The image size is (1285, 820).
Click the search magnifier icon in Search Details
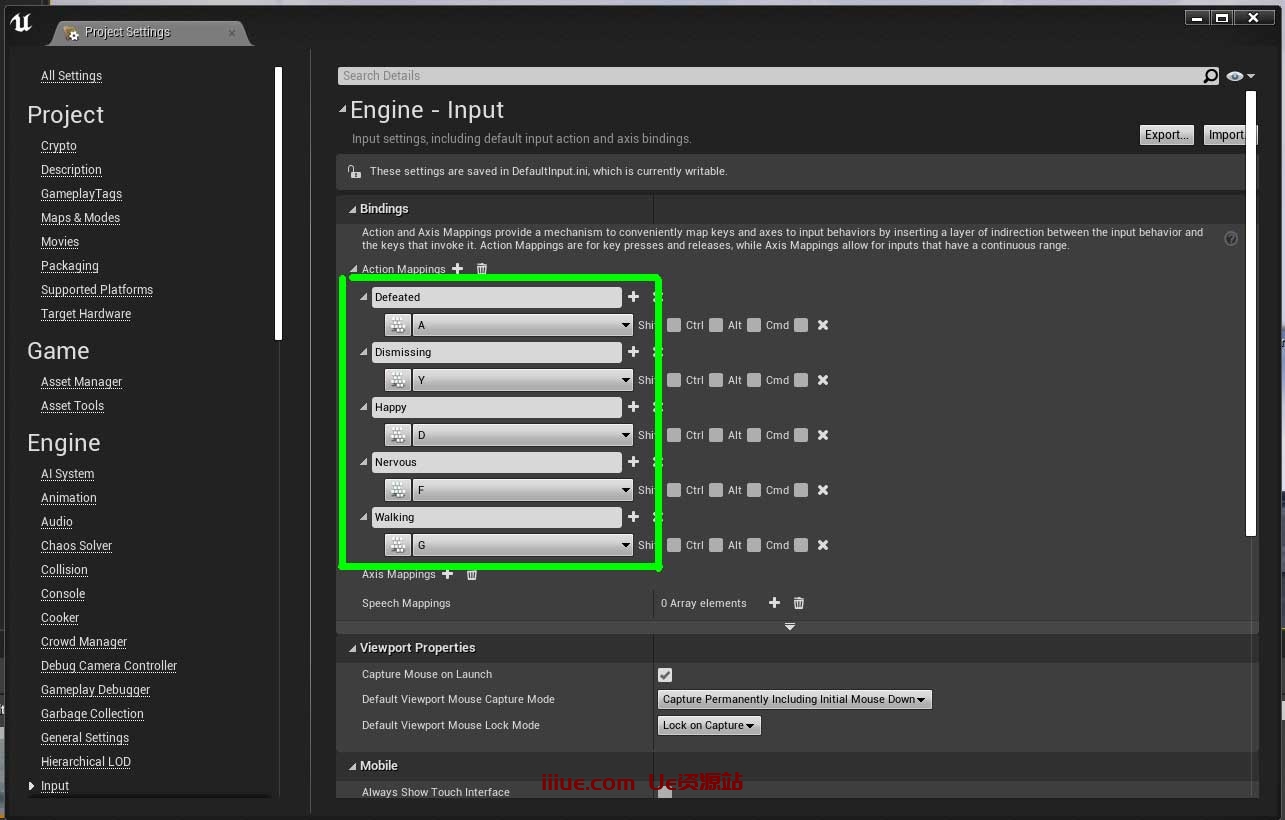(1210, 76)
